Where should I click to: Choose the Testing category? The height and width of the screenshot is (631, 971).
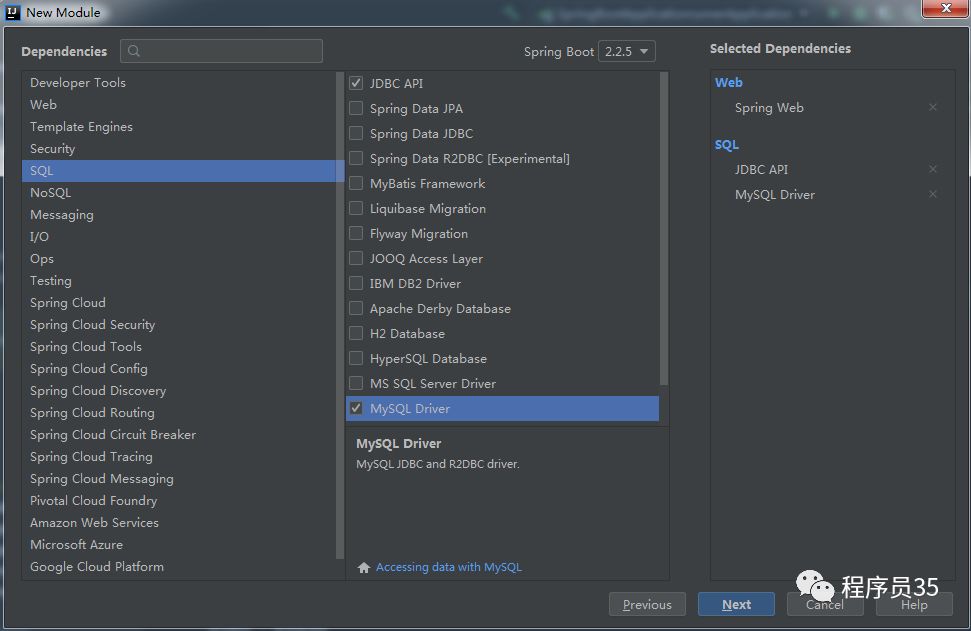coord(179,281)
